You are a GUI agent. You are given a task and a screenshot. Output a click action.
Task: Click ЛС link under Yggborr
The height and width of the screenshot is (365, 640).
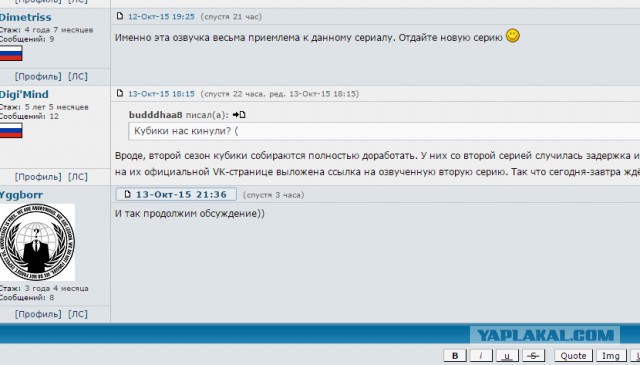pos(78,314)
